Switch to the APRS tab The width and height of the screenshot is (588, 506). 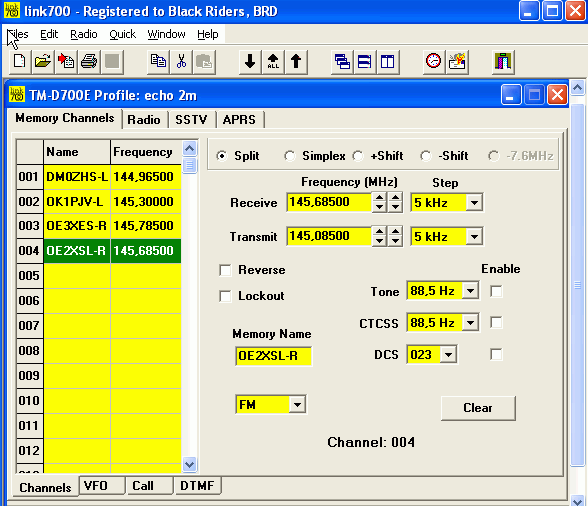click(239, 120)
